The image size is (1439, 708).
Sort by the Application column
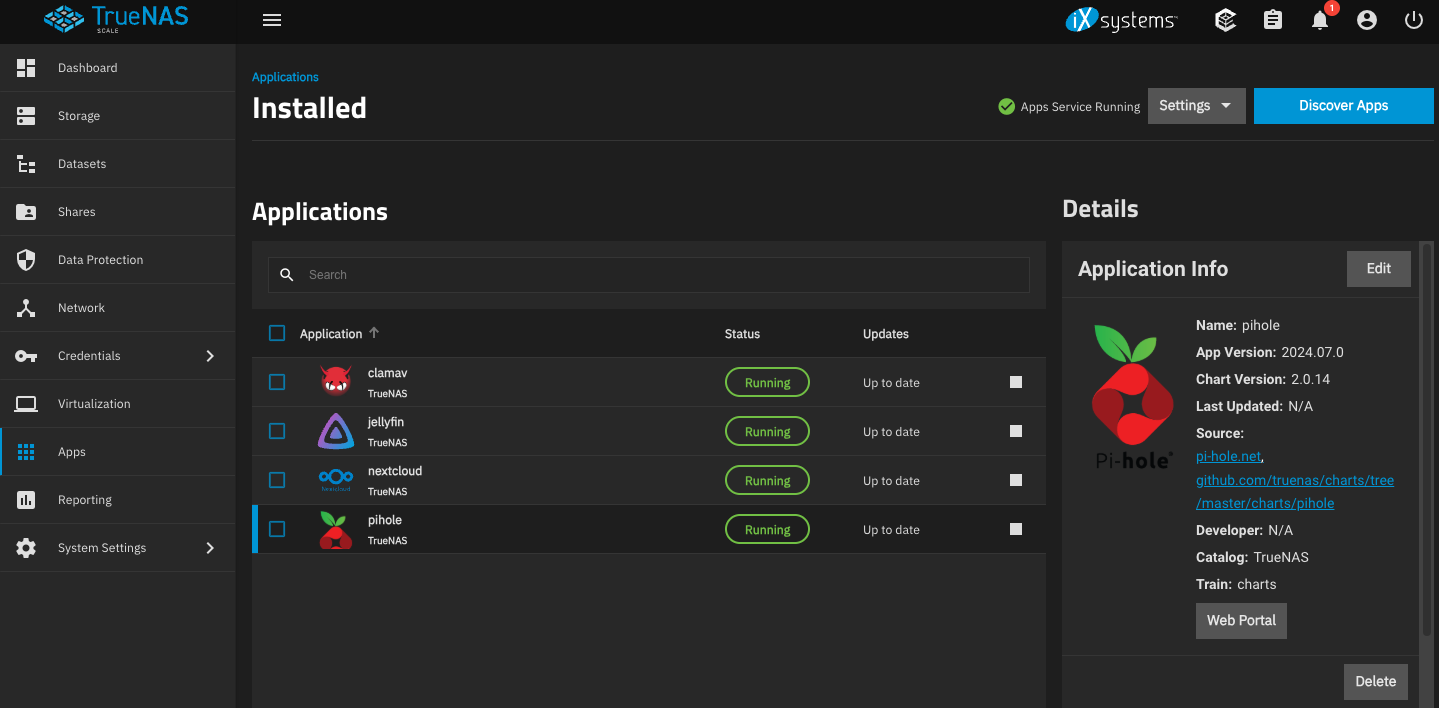pos(340,334)
